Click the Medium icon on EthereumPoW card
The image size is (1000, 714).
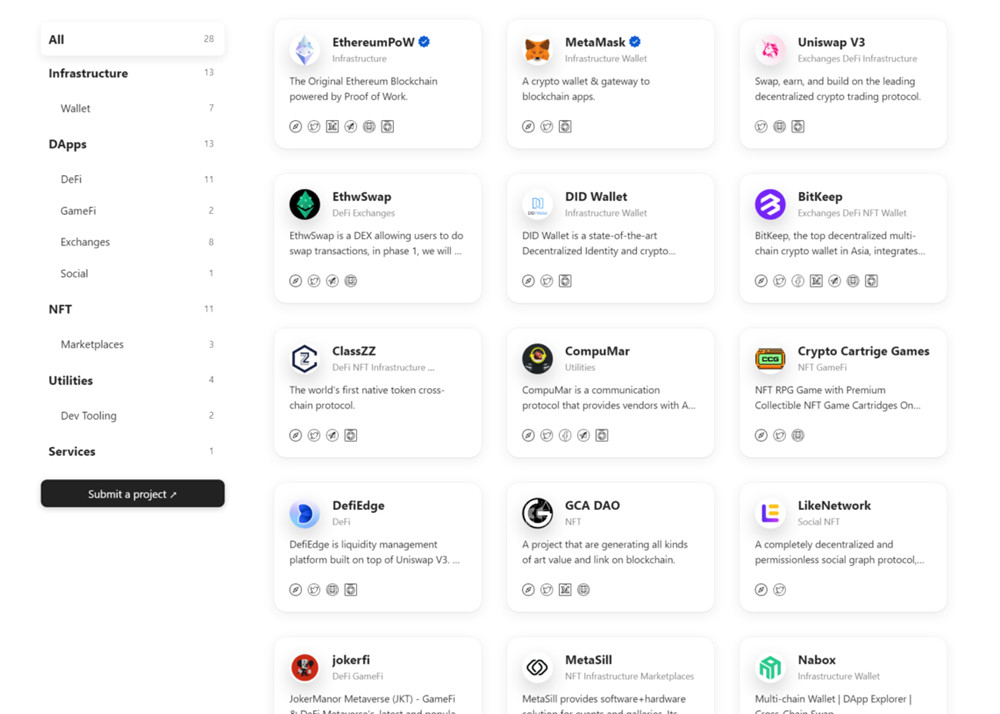333,126
